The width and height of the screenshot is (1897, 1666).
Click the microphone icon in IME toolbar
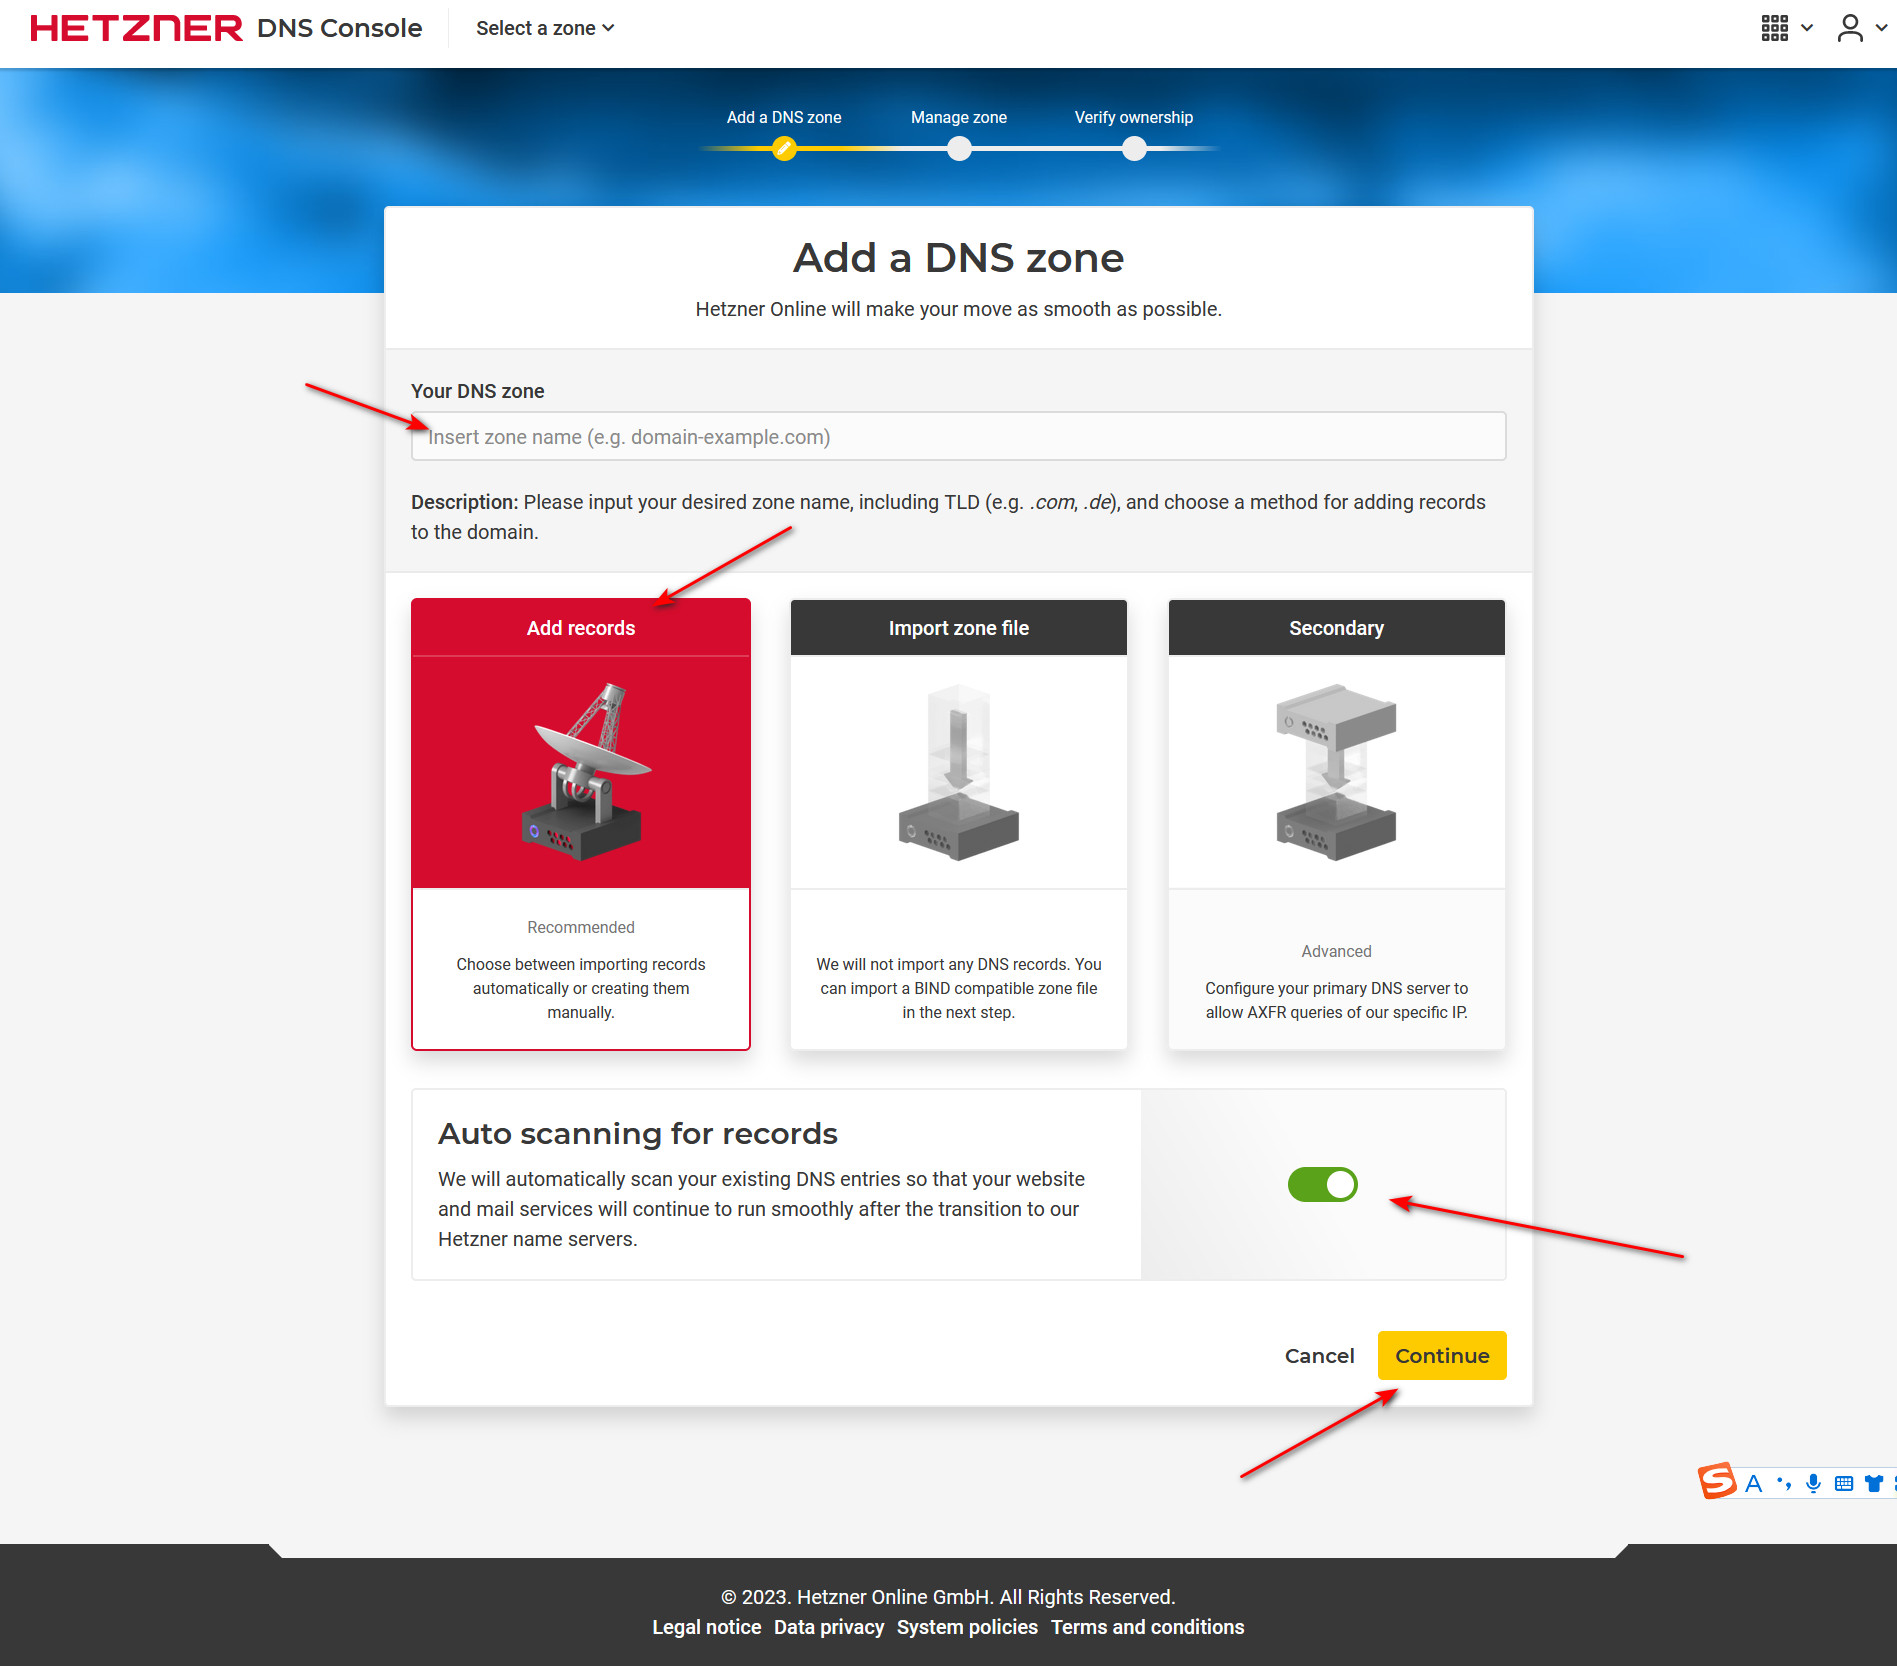(x=1813, y=1483)
